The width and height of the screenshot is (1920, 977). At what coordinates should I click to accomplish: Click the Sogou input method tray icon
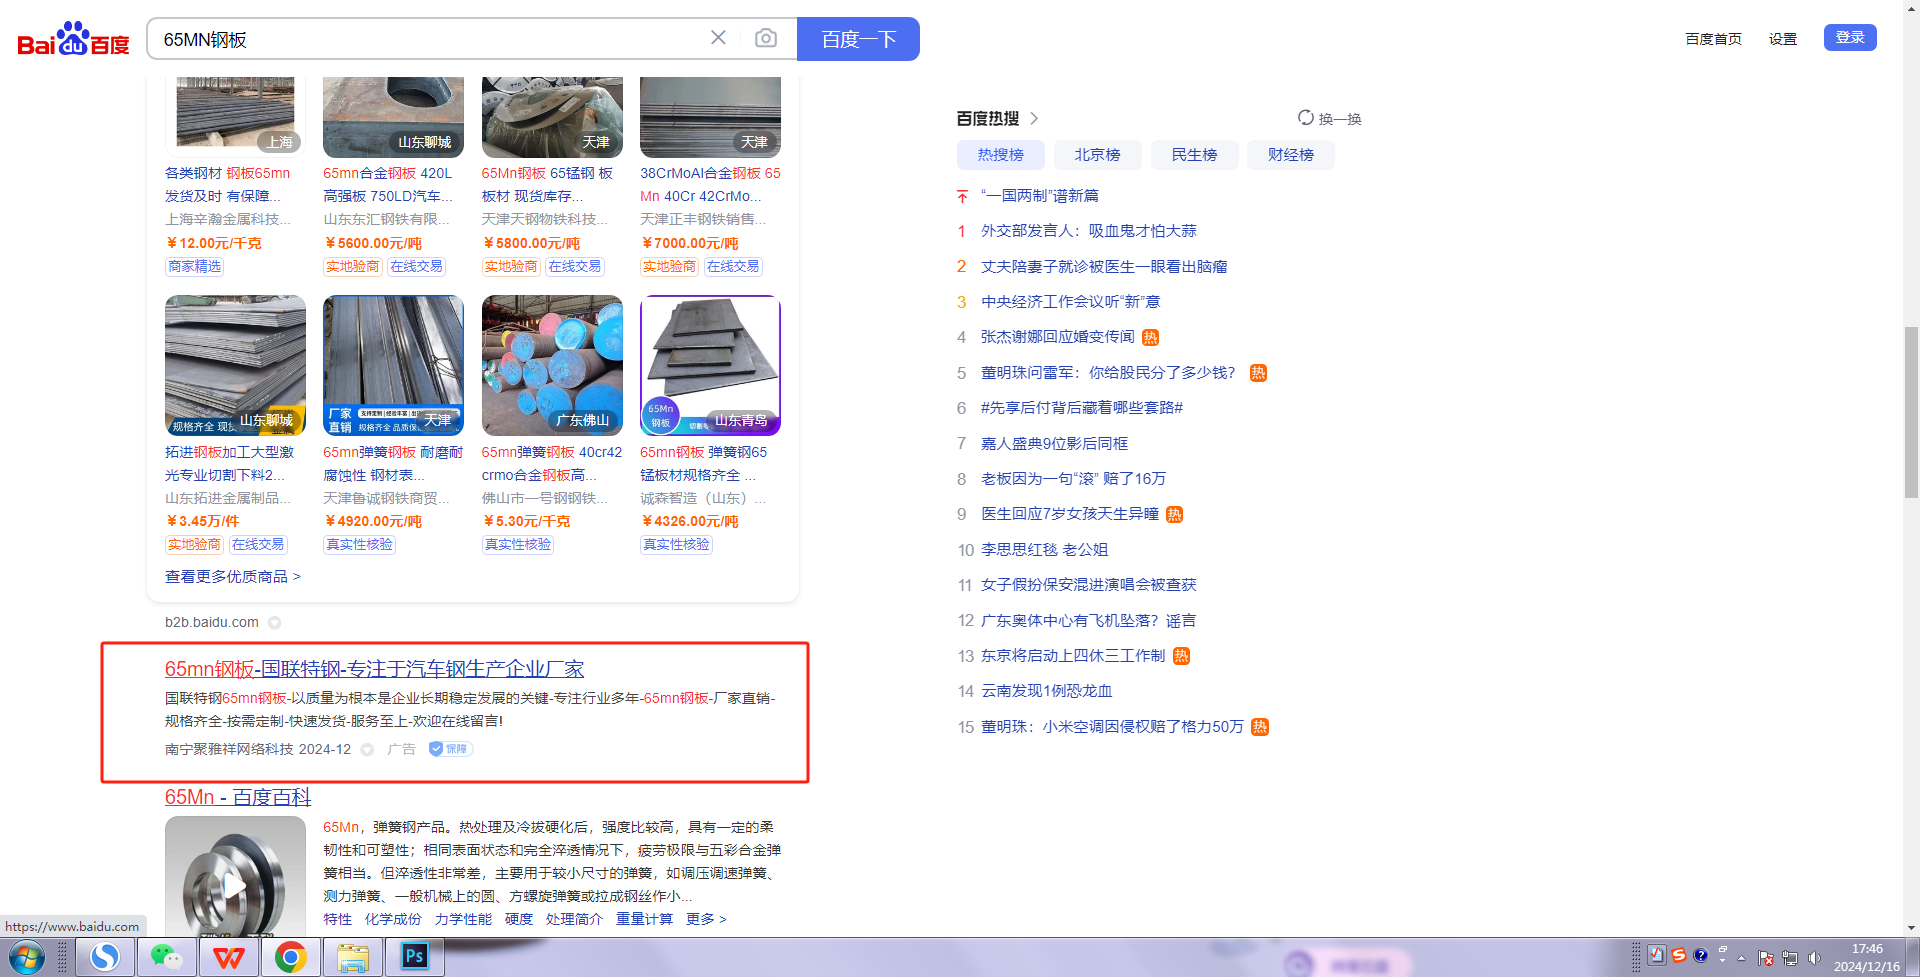tap(1679, 955)
